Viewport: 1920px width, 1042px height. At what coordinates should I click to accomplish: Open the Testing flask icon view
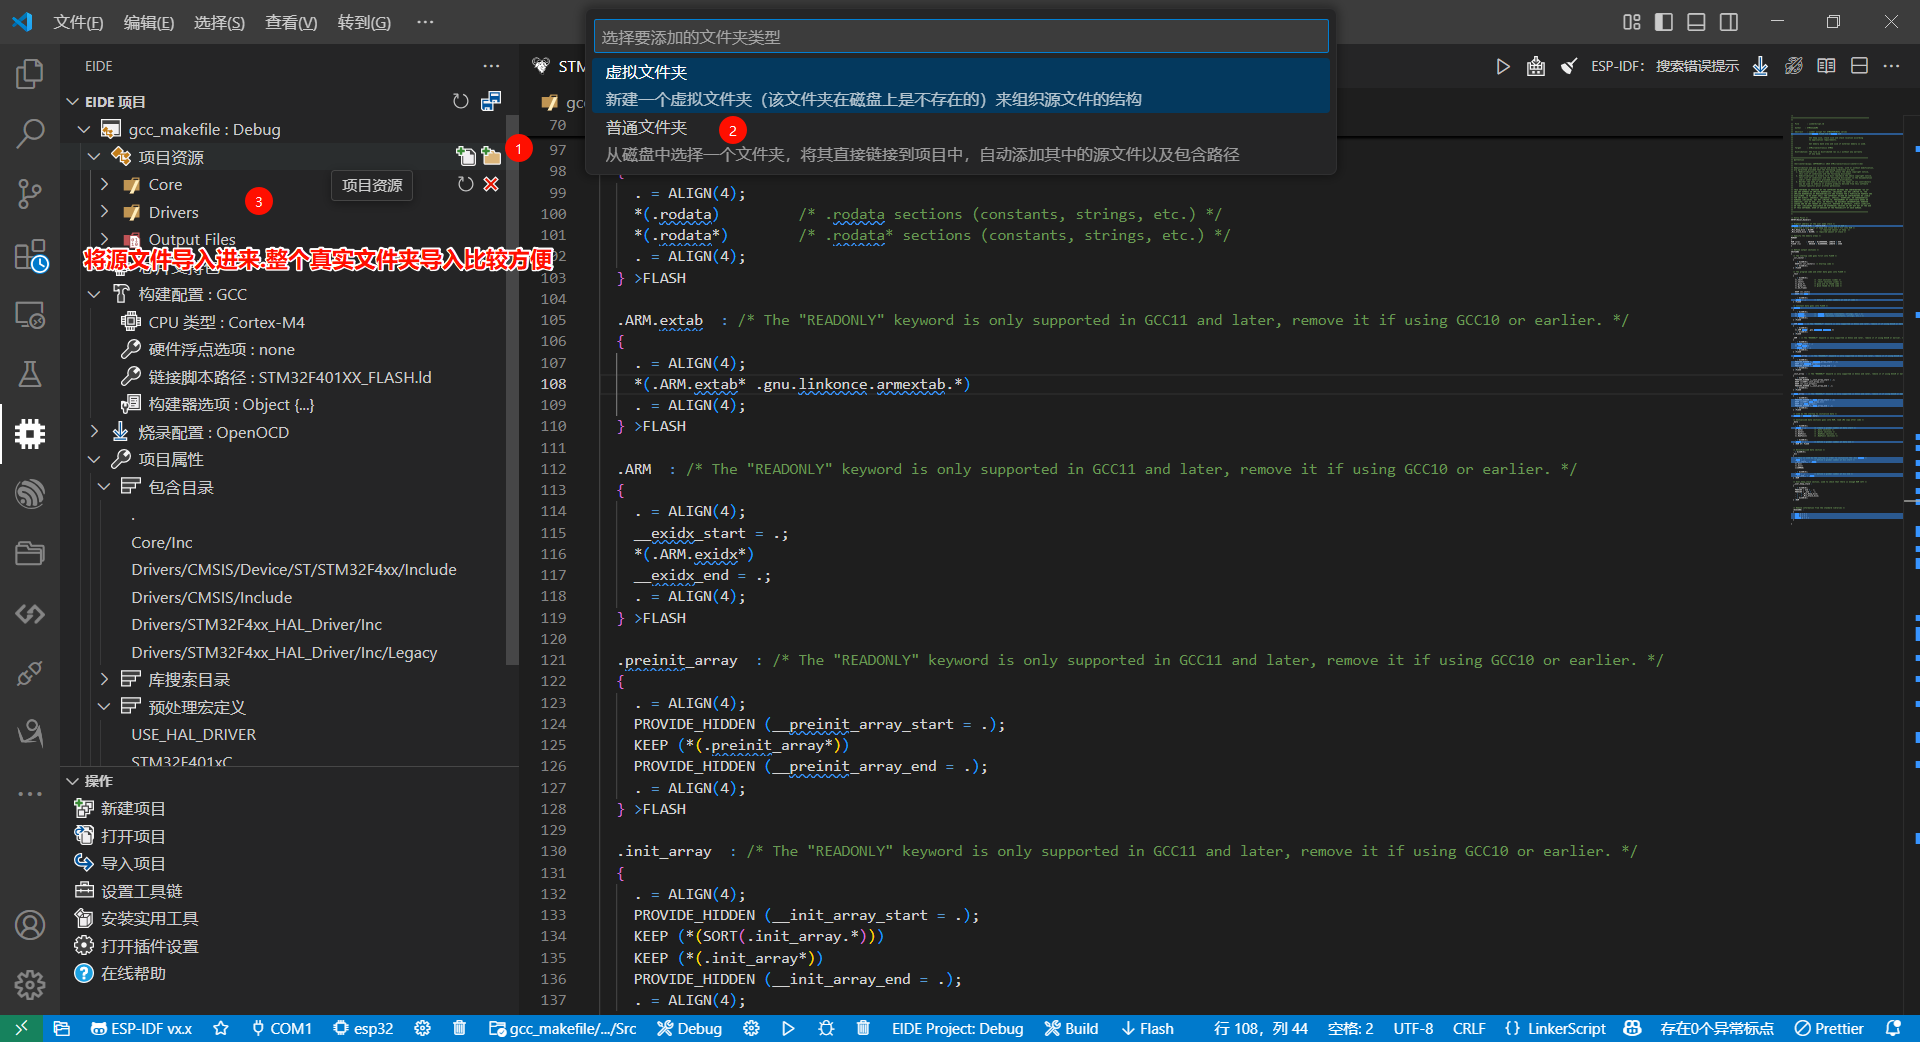30,374
